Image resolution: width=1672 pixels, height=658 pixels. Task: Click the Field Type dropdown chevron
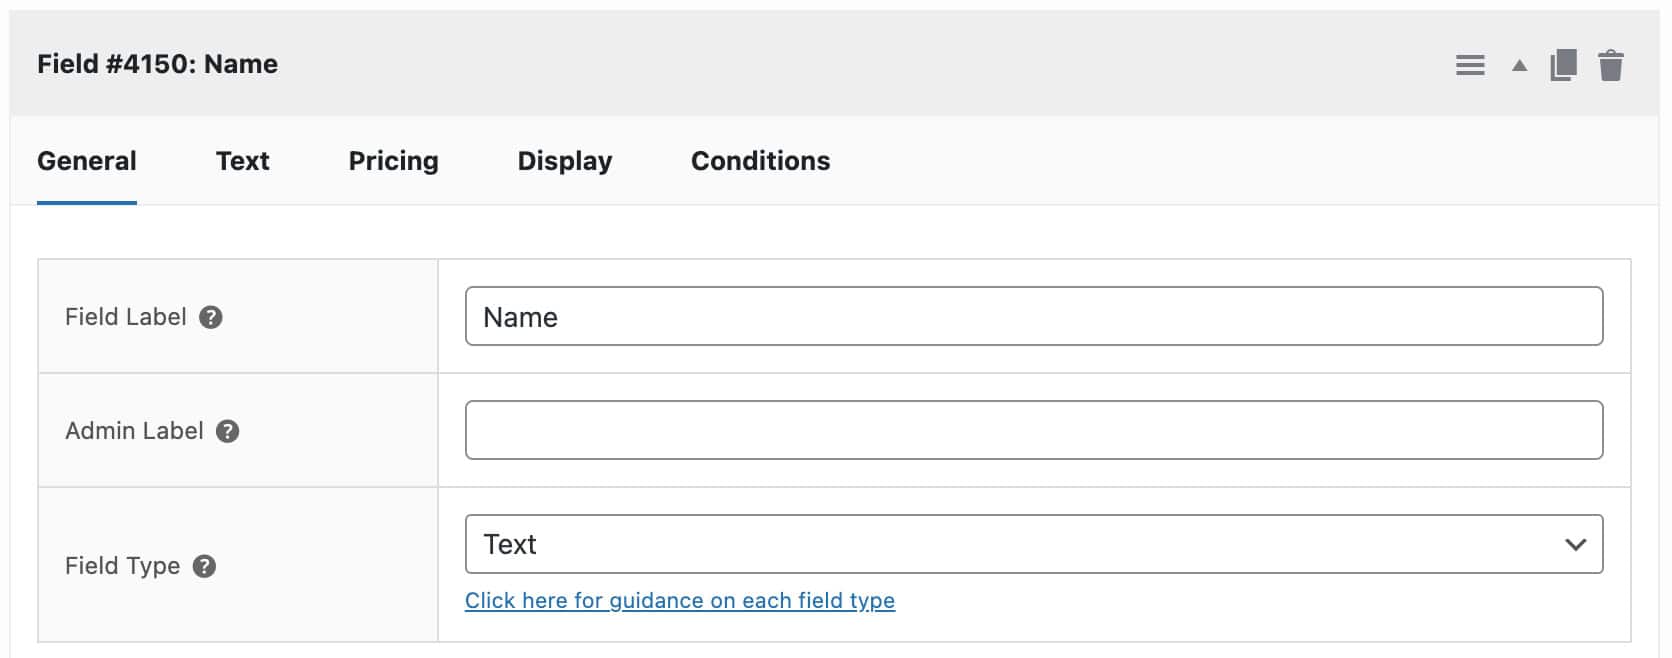coord(1575,543)
